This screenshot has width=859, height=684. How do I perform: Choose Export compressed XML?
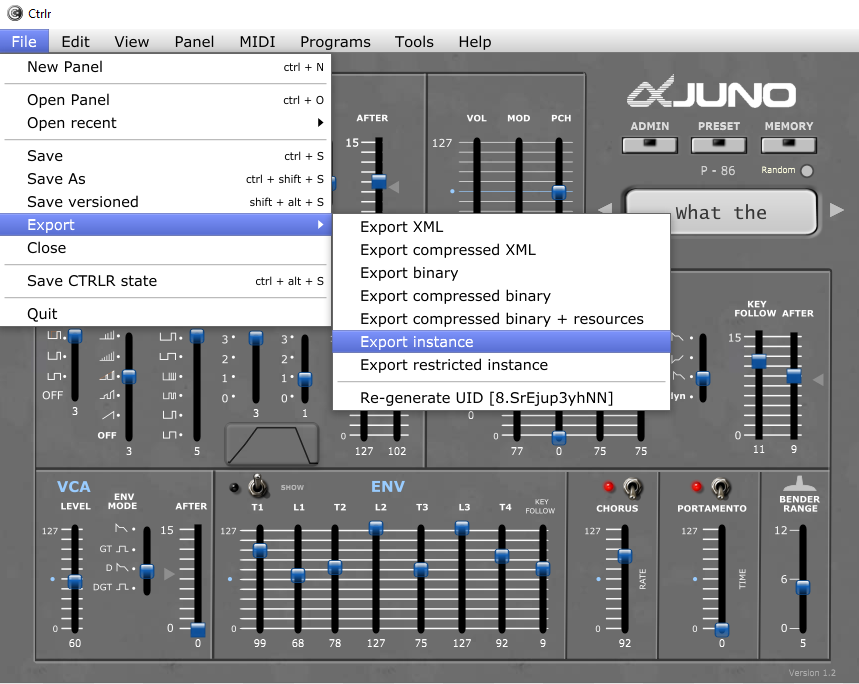click(x=501, y=250)
